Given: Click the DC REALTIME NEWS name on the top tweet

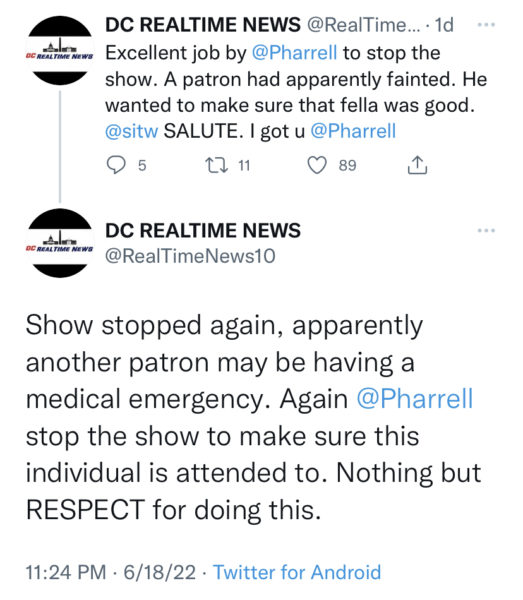Looking at the screenshot, I should point(203,25).
